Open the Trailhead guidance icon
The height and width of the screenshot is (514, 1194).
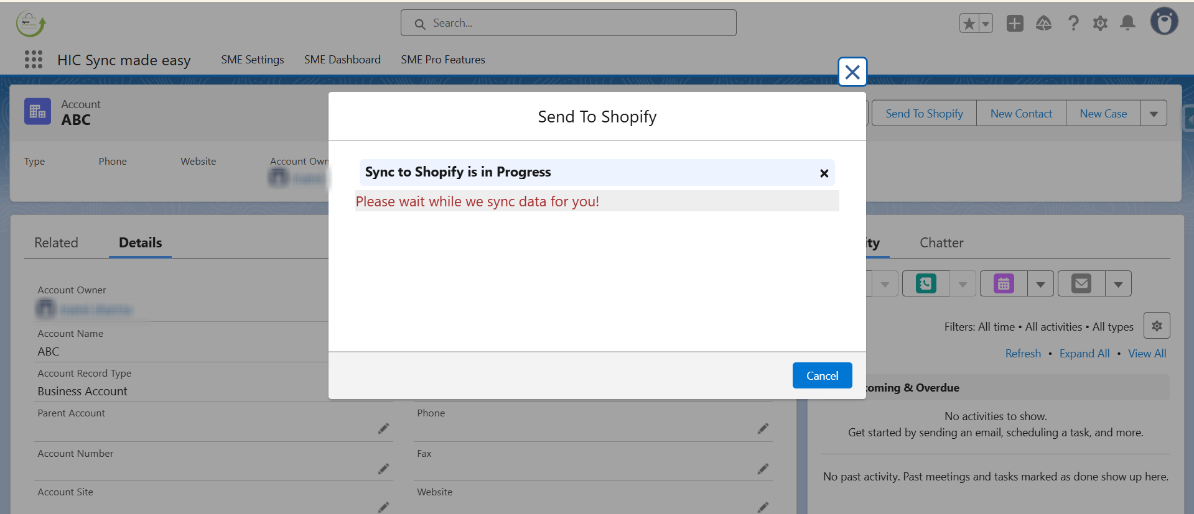1044,23
